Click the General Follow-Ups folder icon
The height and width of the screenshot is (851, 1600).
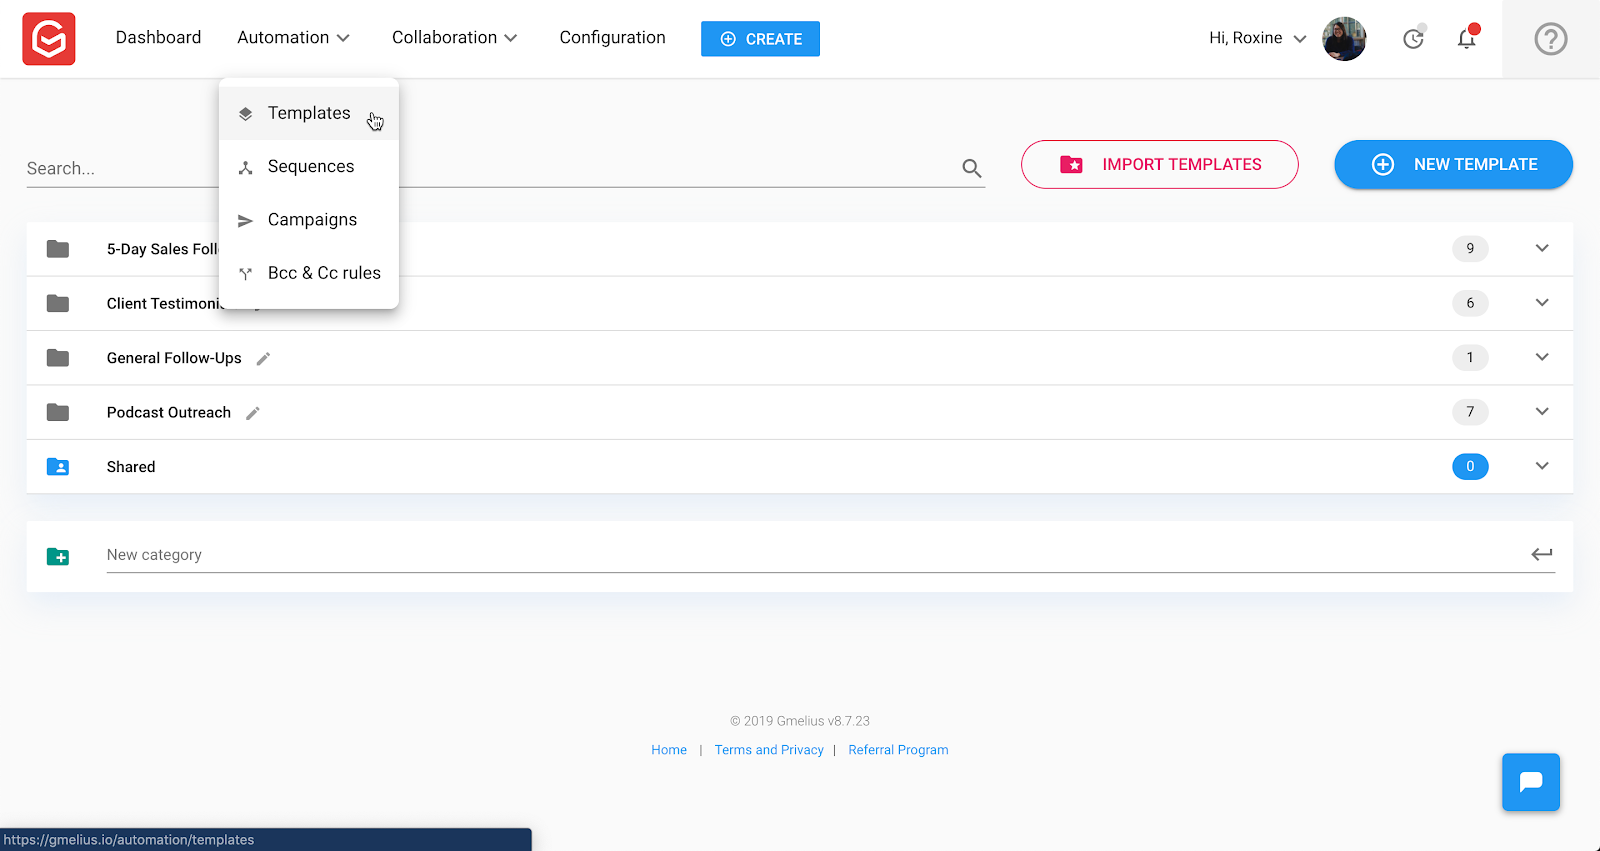(x=58, y=358)
